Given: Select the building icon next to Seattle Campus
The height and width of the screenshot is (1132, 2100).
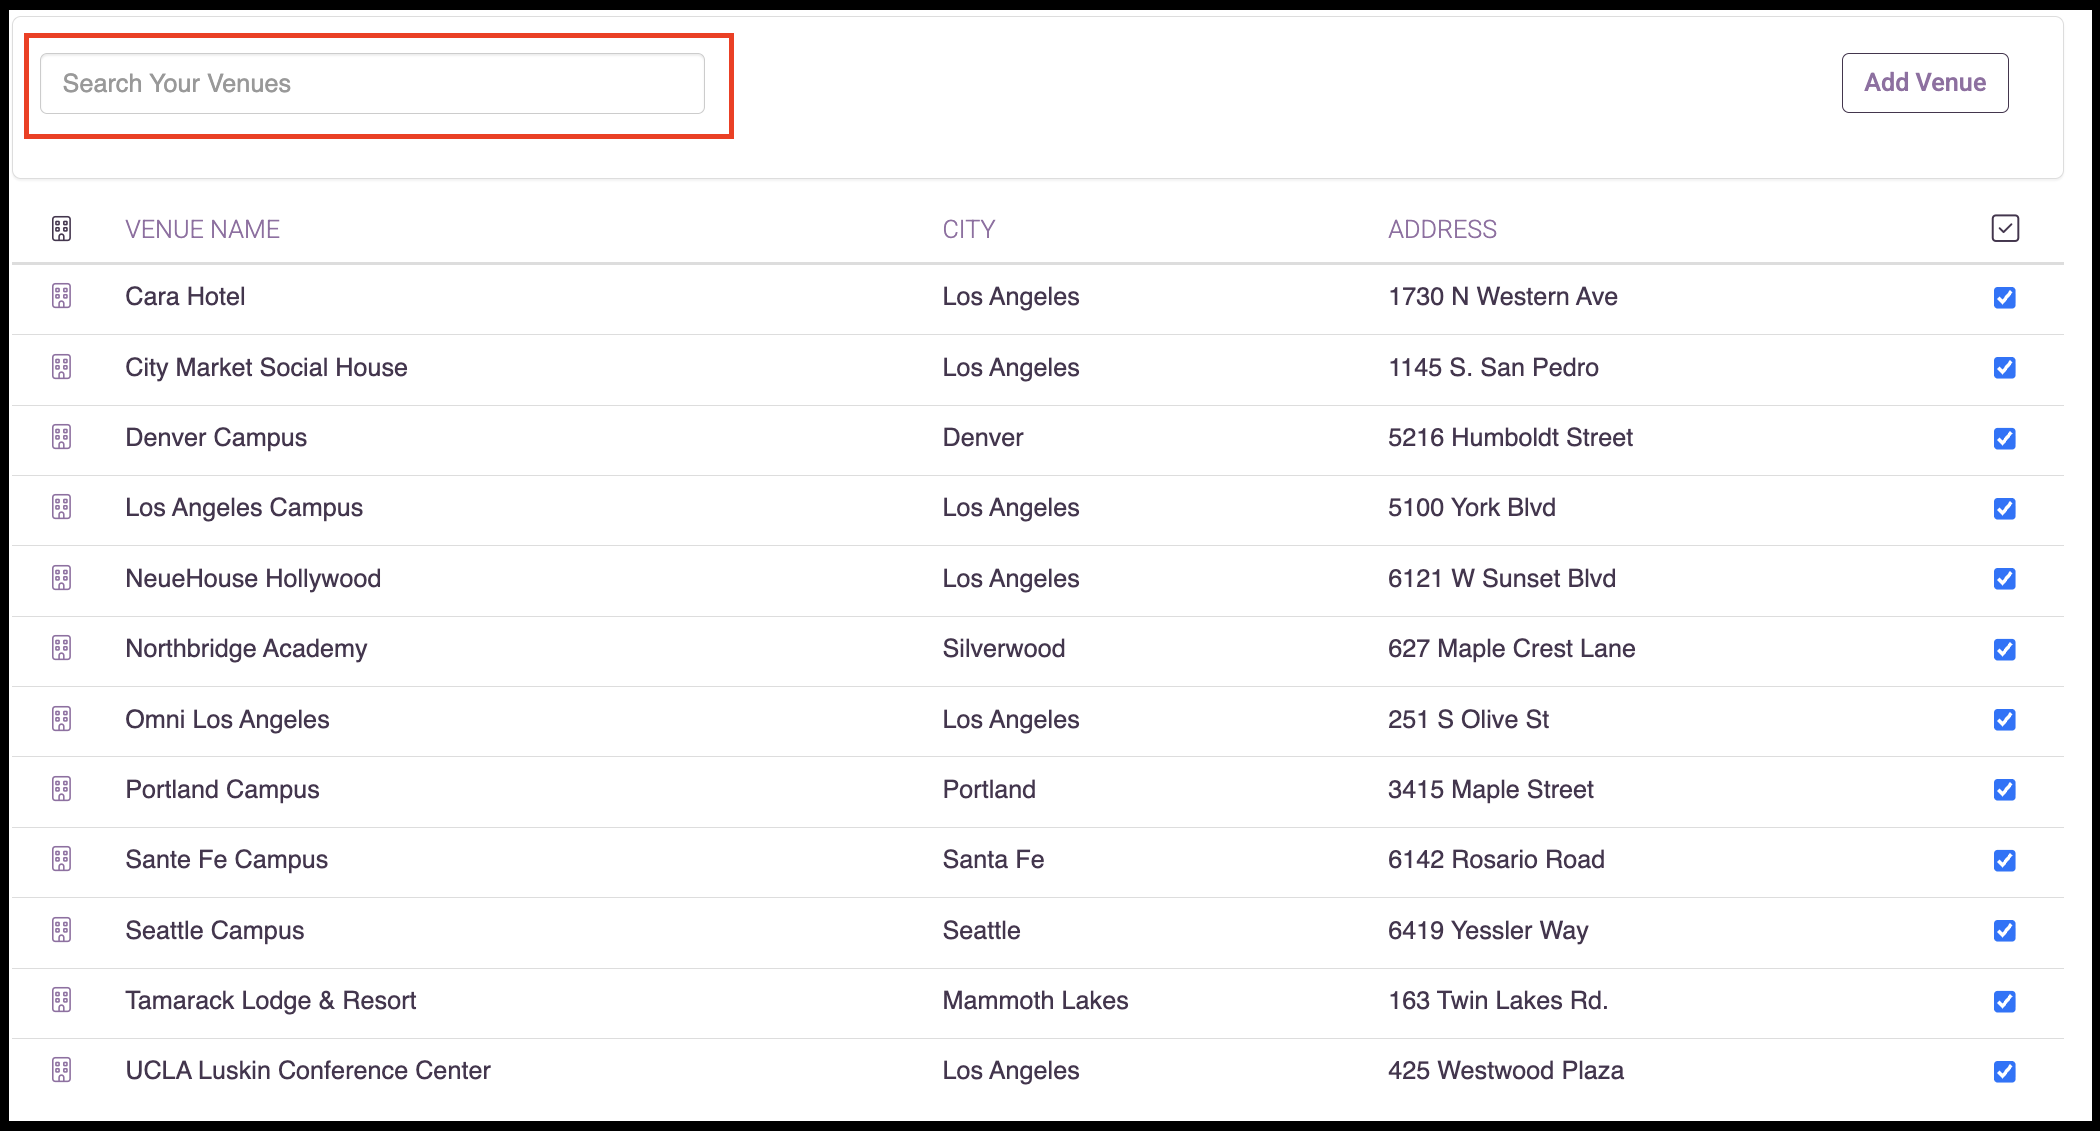Looking at the screenshot, I should click(x=61, y=930).
